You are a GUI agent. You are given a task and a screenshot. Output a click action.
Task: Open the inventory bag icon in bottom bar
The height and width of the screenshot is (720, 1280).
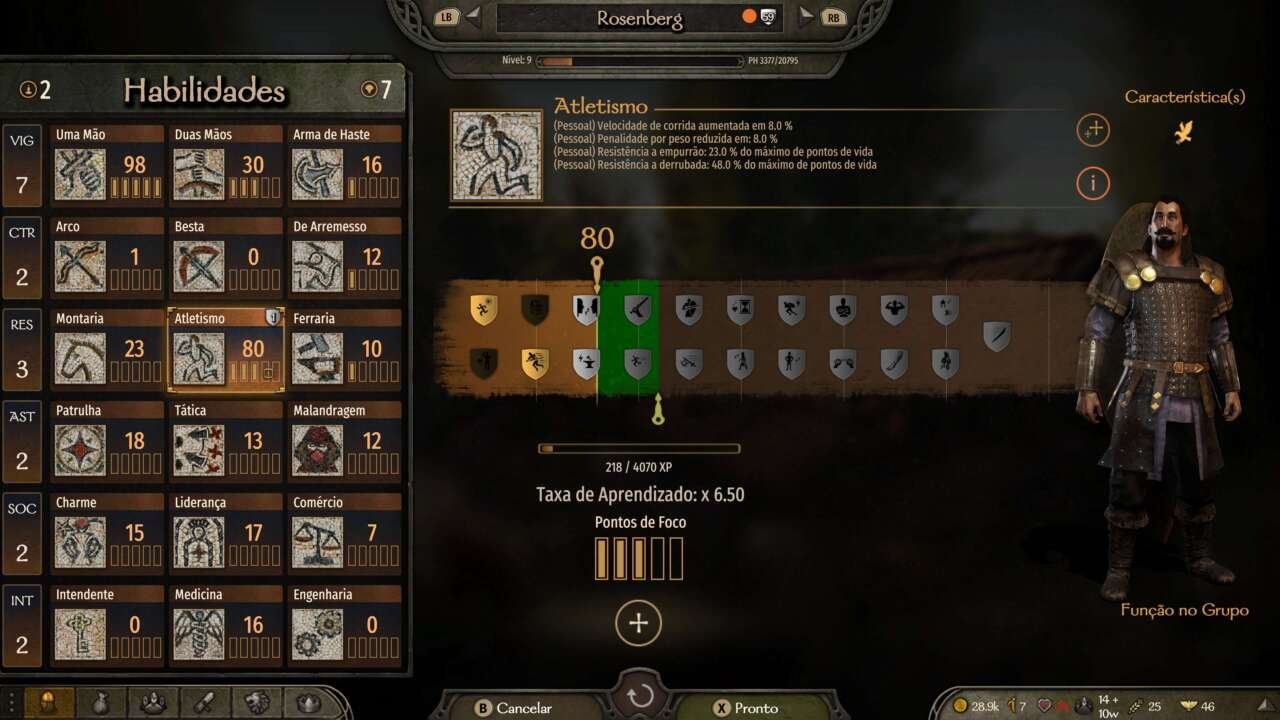pos(102,703)
